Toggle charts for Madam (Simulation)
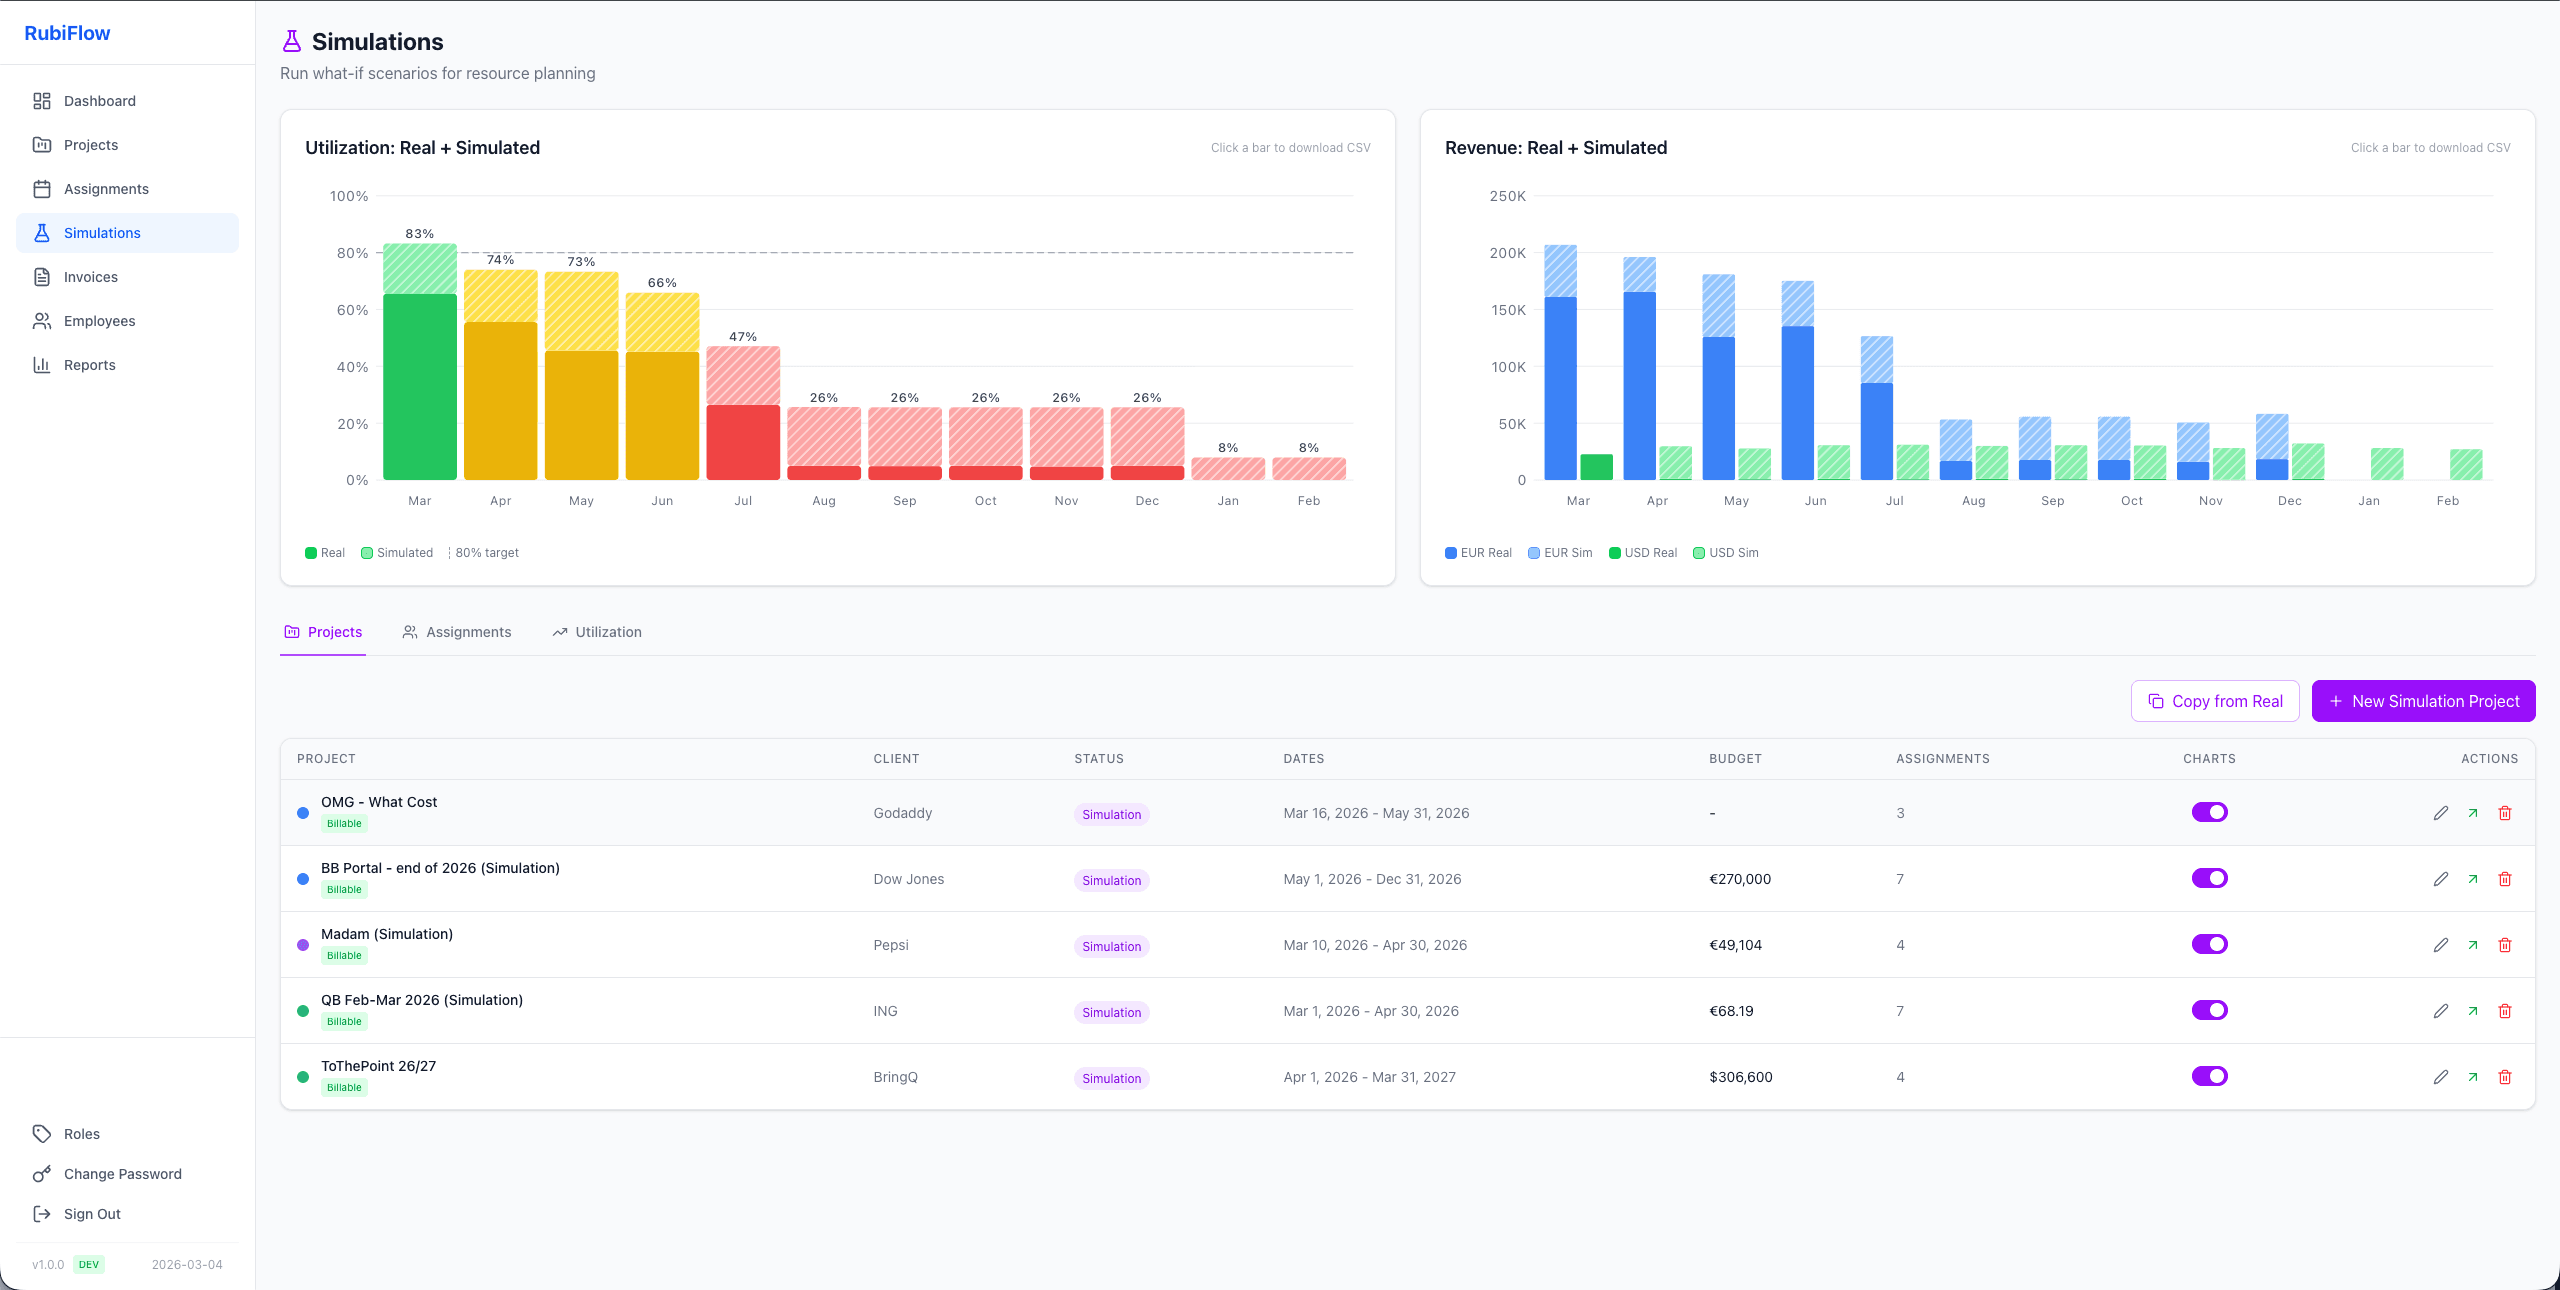The height and width of the screenshot is (1290, 2560). [2210, 943]
